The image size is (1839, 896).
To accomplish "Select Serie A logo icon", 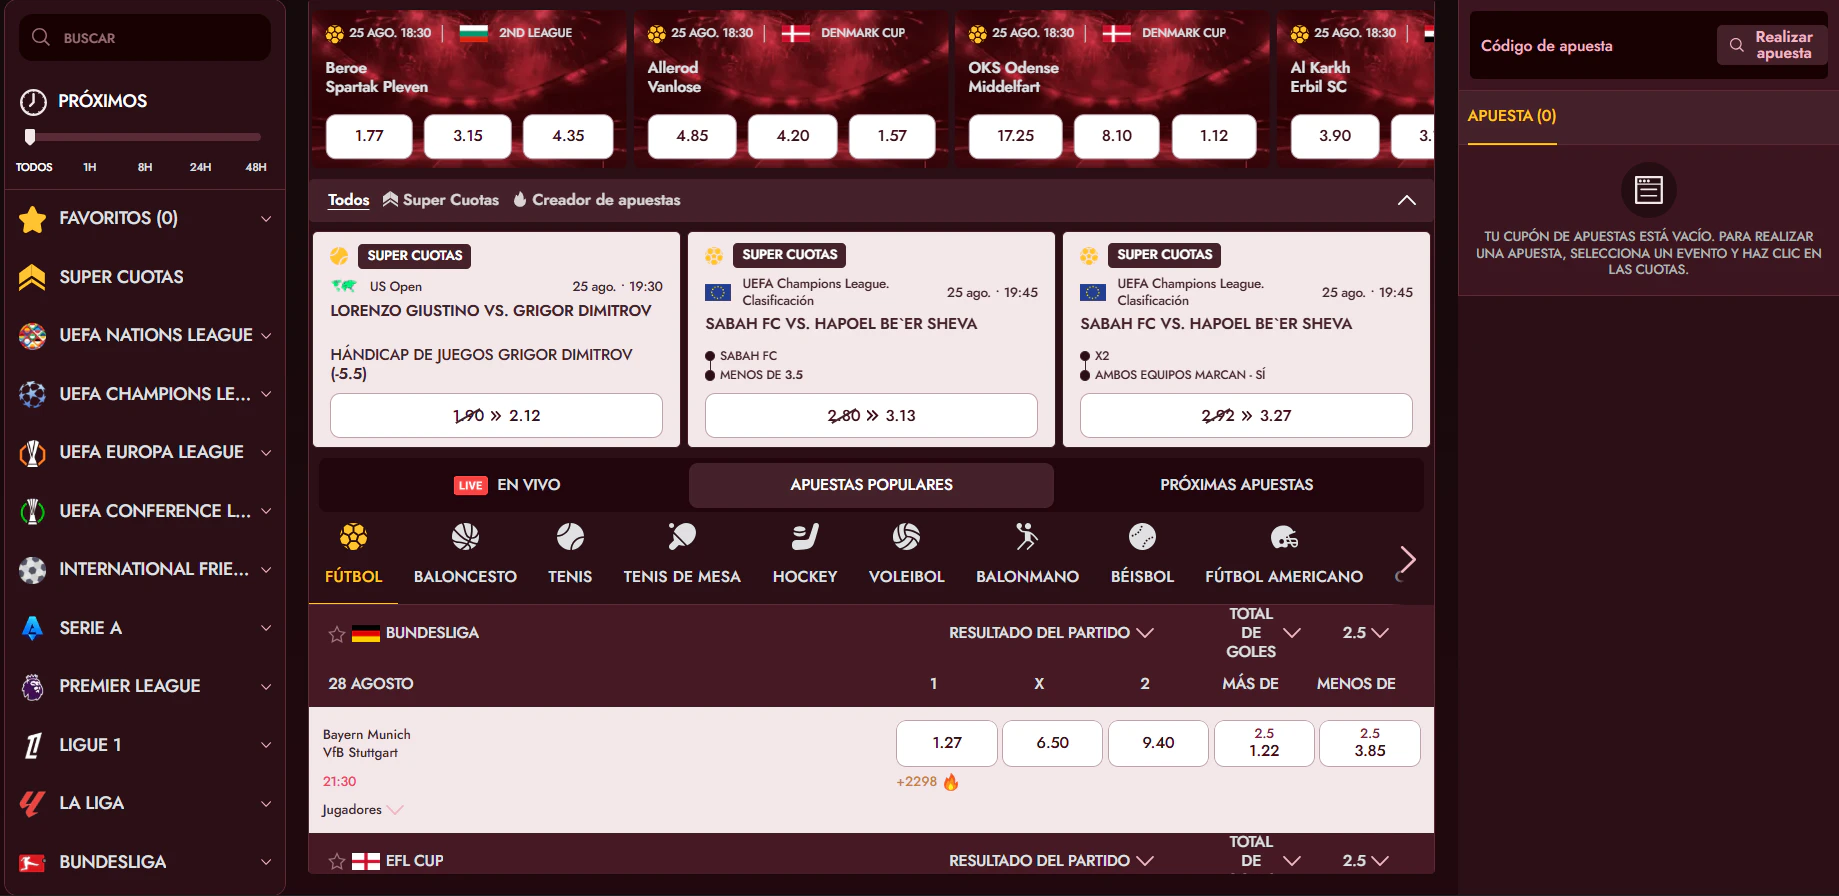I will click(x=32, y=628).
